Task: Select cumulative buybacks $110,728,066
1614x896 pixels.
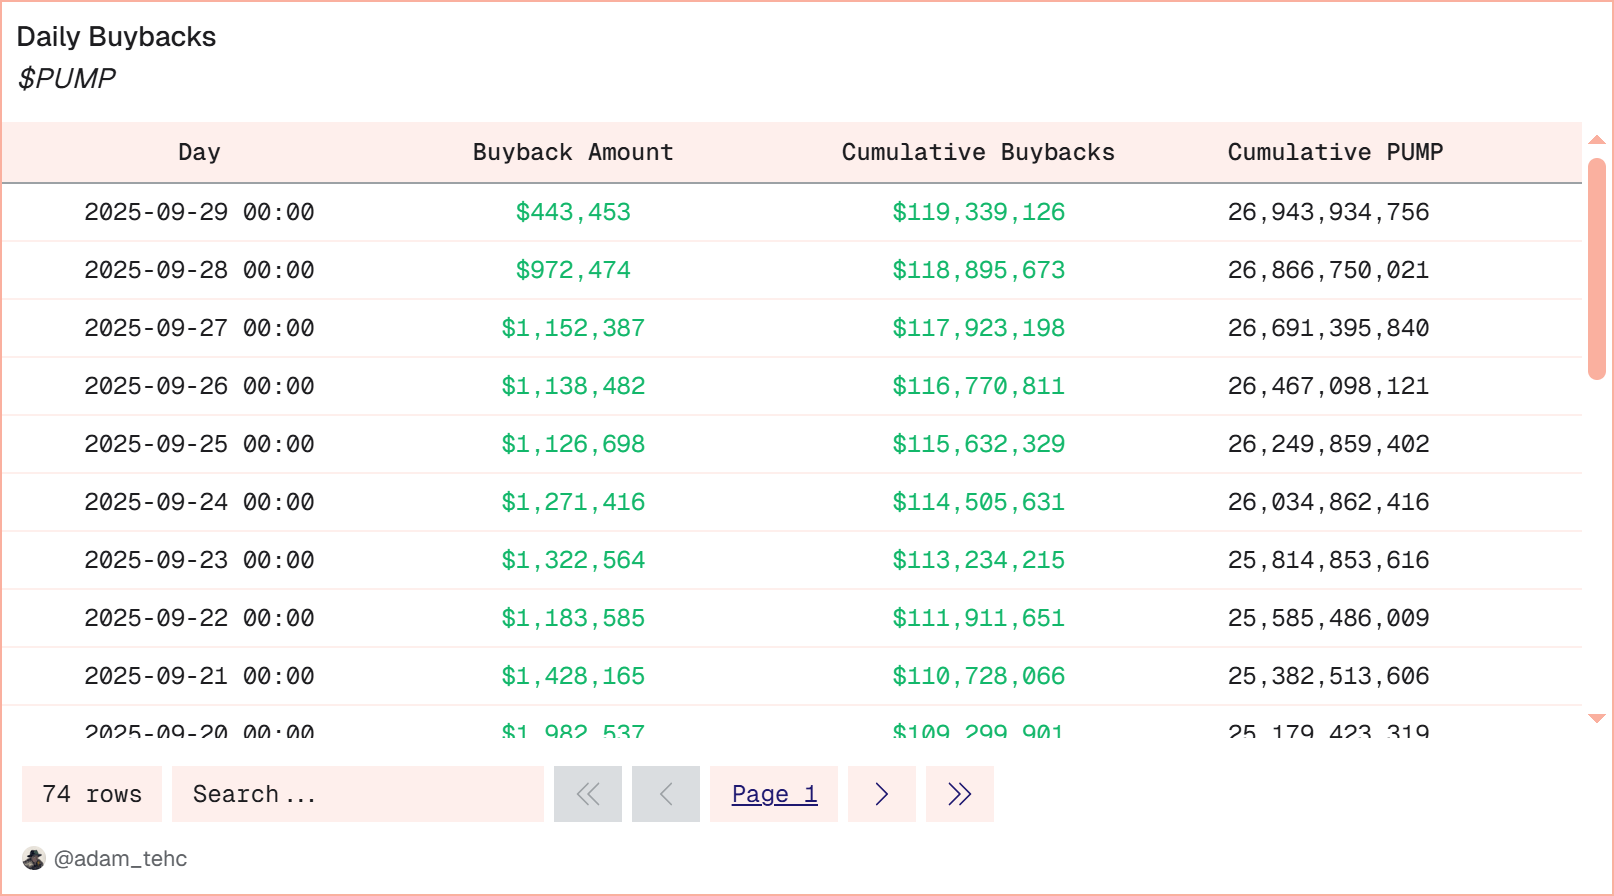Action: click(x=978, y=676)
